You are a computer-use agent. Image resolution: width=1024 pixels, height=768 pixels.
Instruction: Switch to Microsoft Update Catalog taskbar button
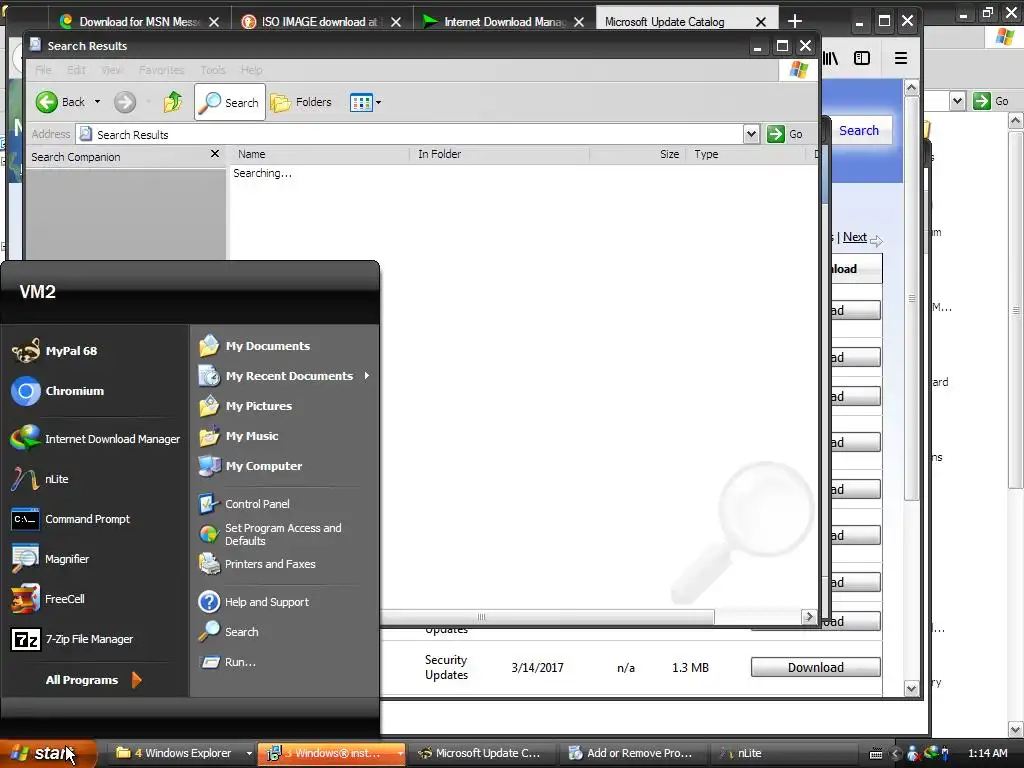click(x=480, y=754)
